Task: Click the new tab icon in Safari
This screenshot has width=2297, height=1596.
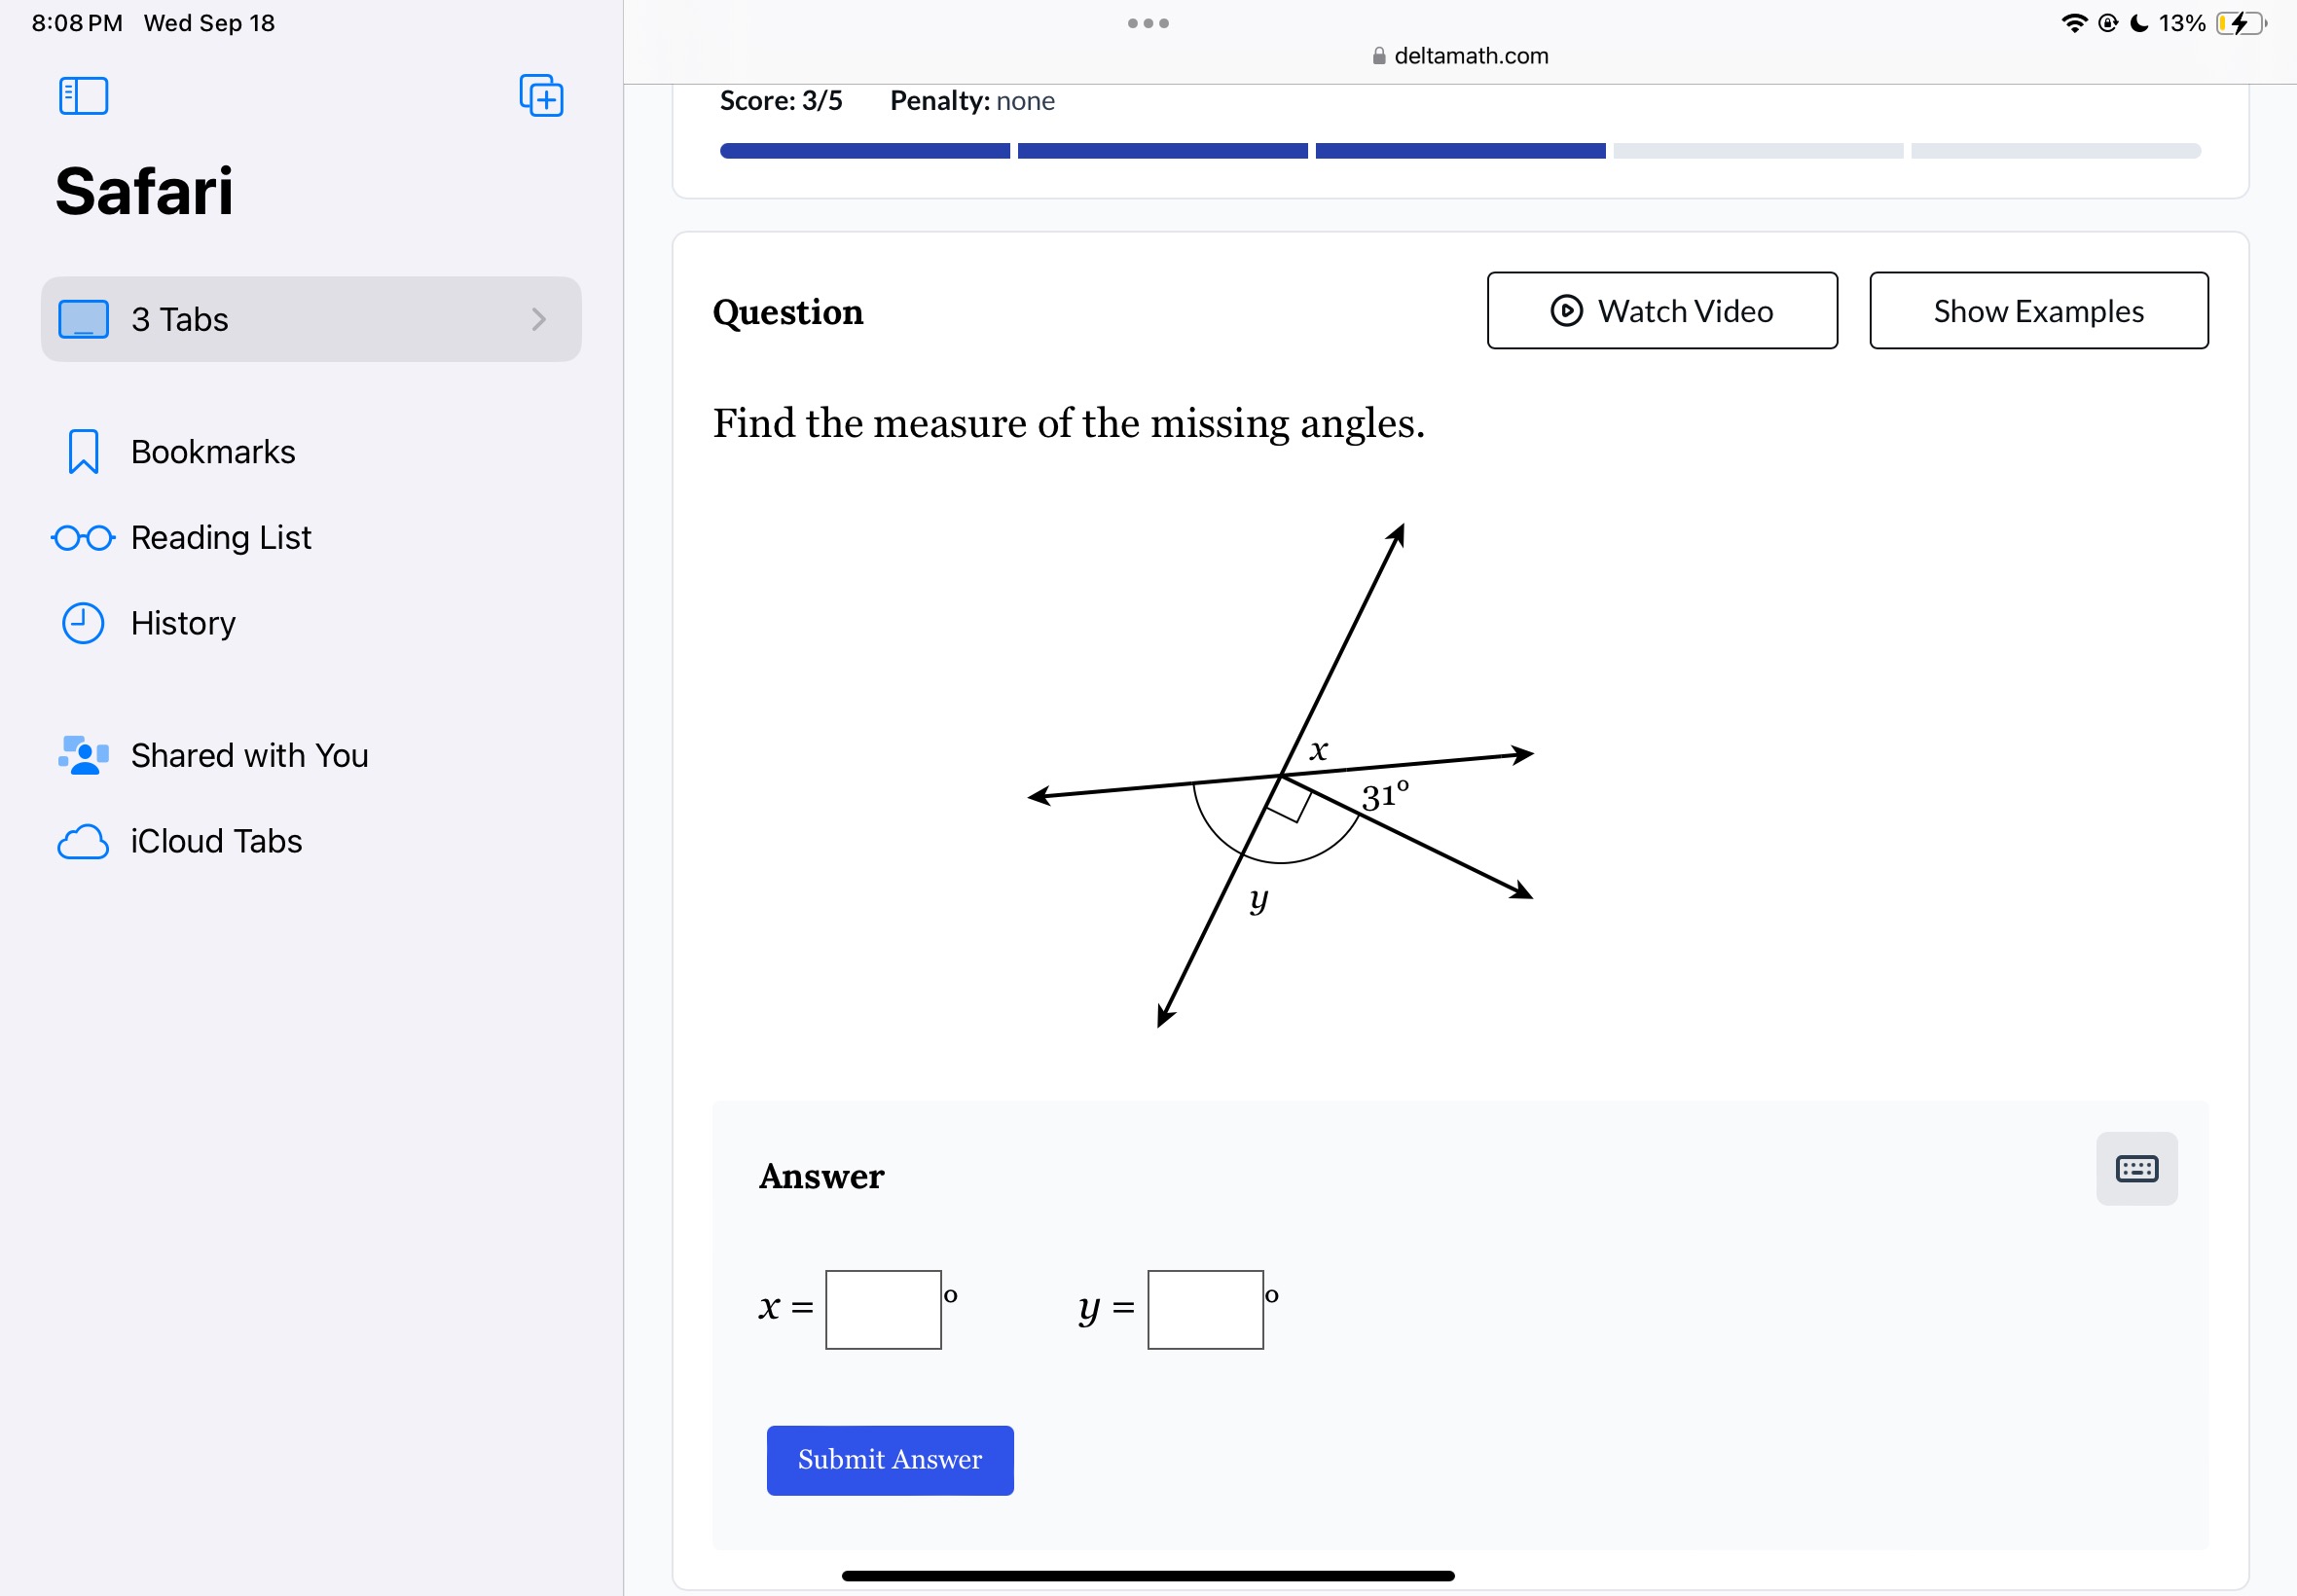Action: [x=541, y=96]
